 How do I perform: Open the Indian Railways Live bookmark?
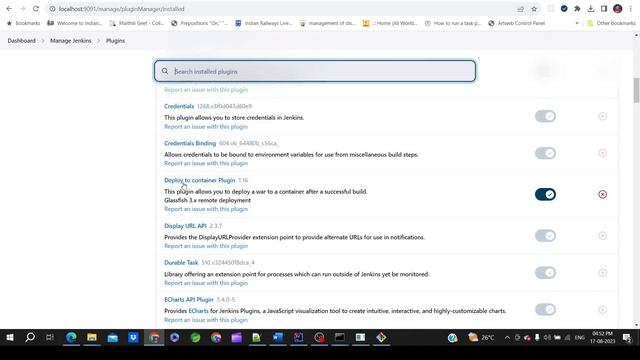click(264, 23)
